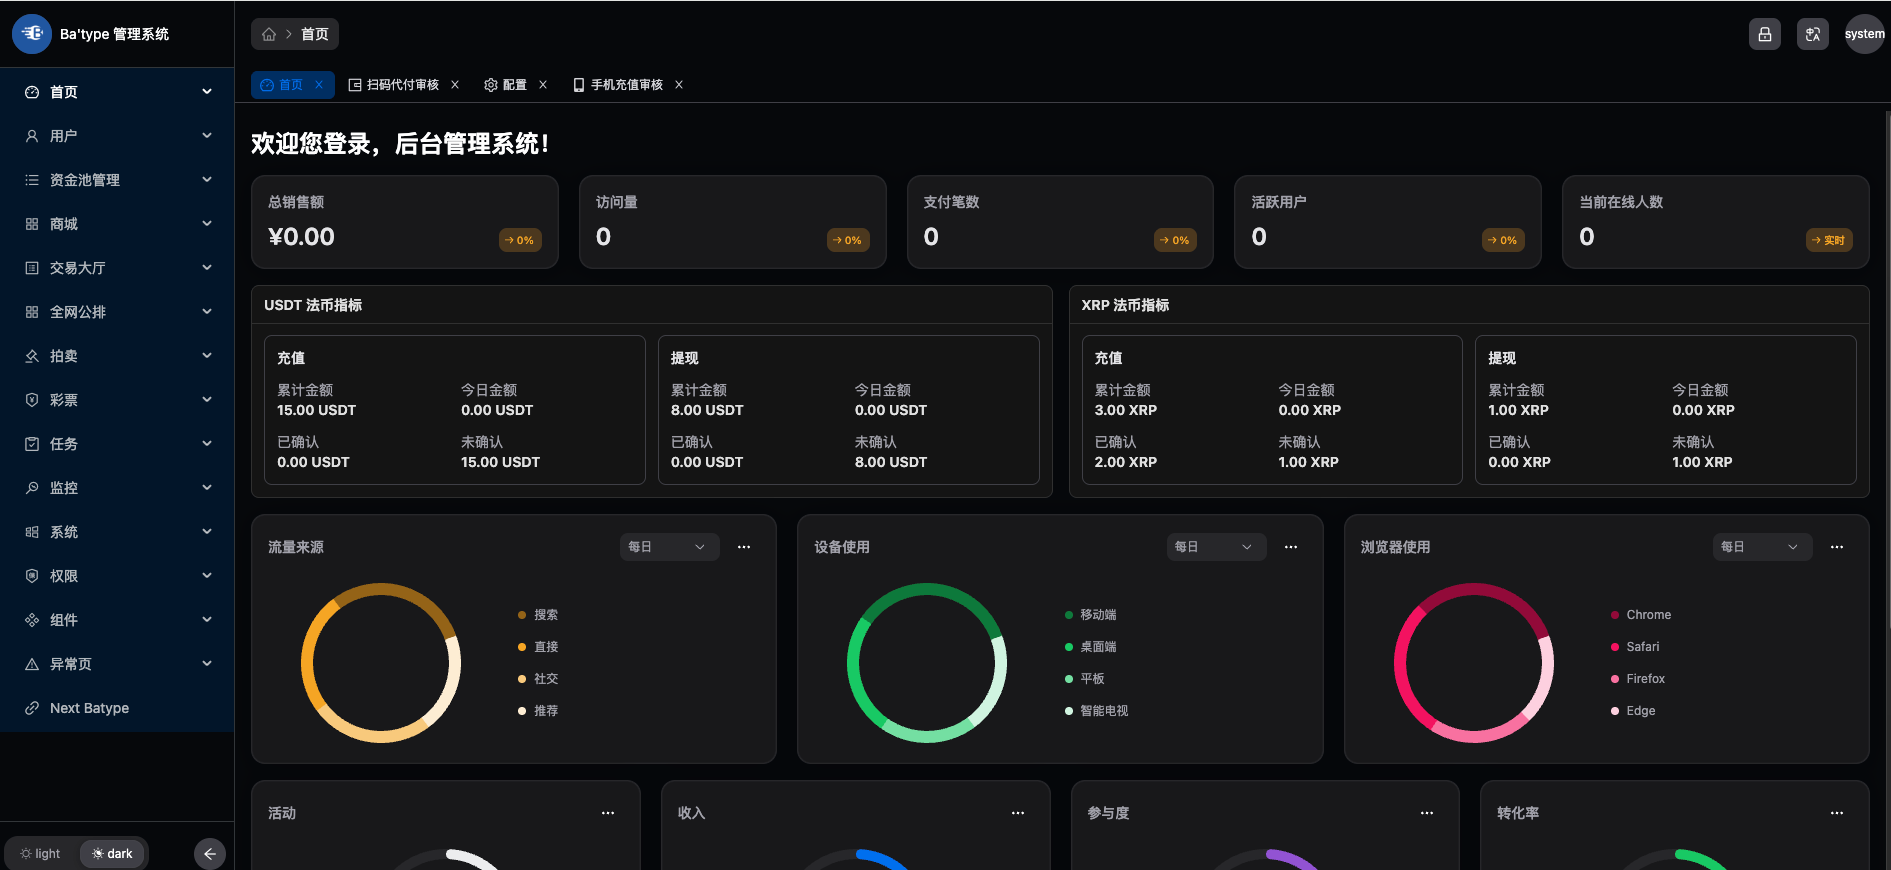
Task: Click the 系统 sidebar icon
Action: point(32,532)
